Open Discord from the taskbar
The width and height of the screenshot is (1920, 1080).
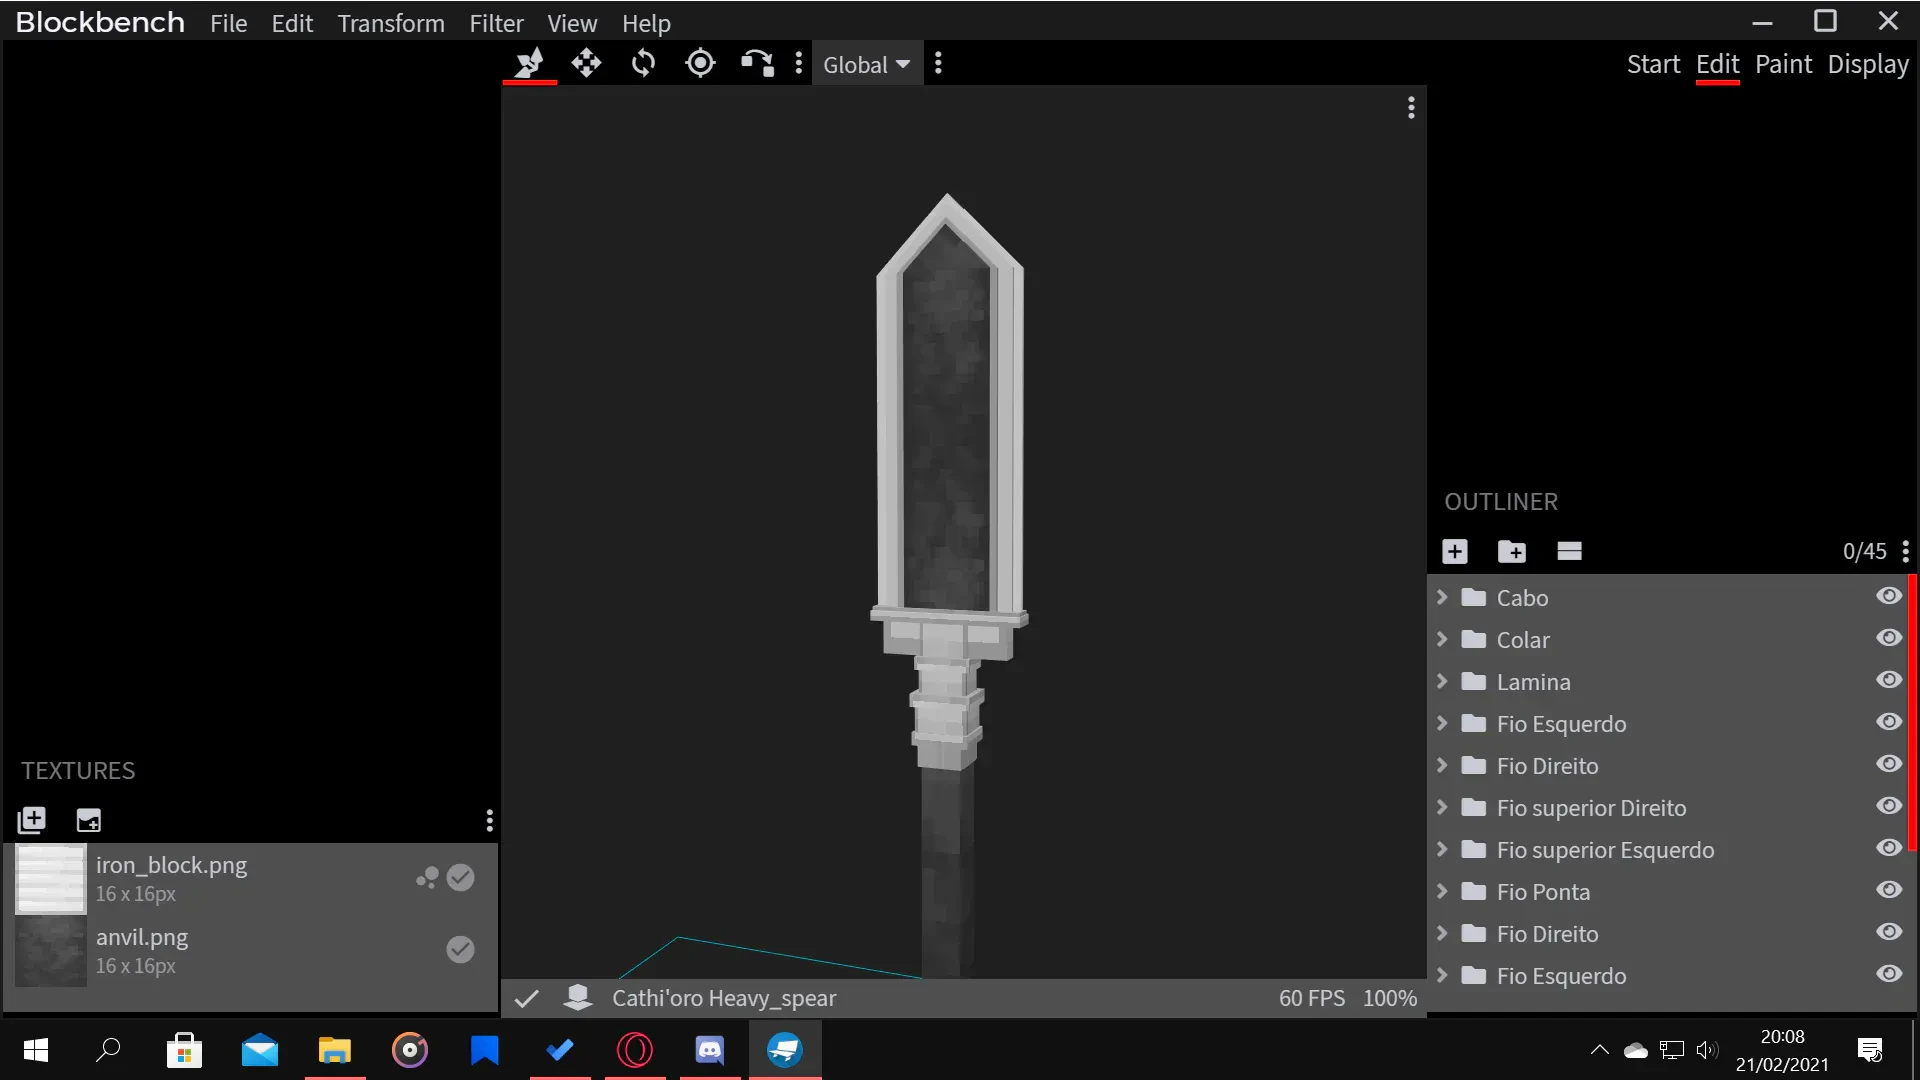point(709,1049)
